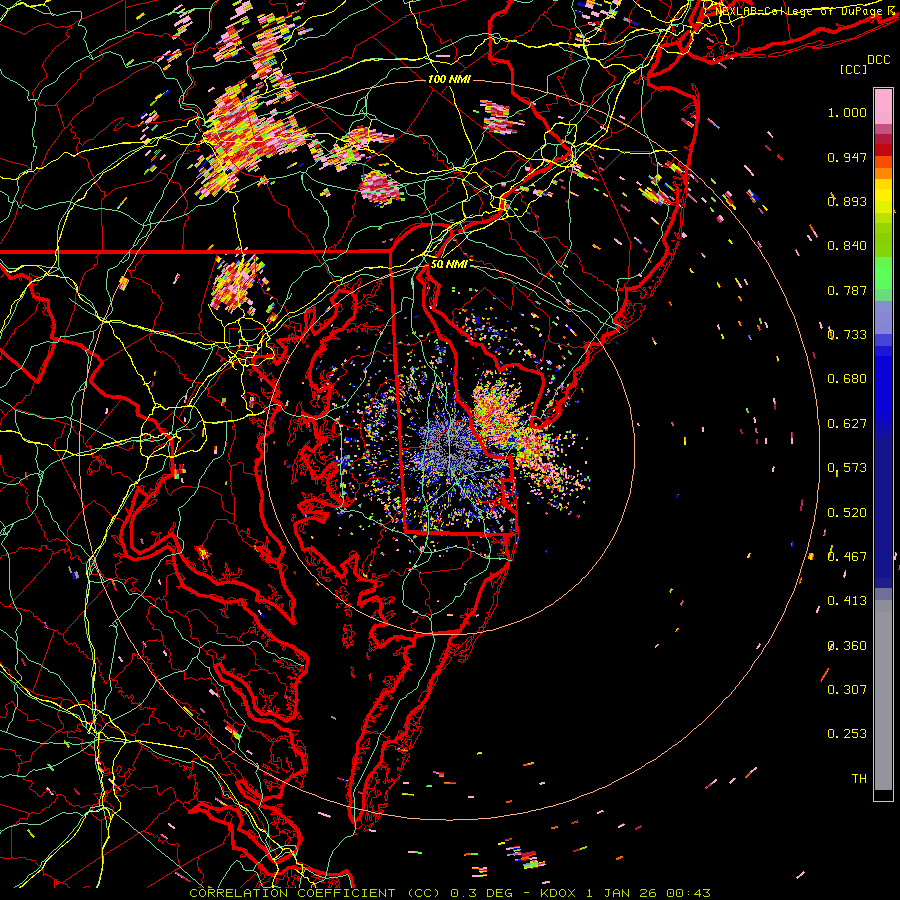
Task: Click the 0.893 scale value
Action: coord(847,201)
